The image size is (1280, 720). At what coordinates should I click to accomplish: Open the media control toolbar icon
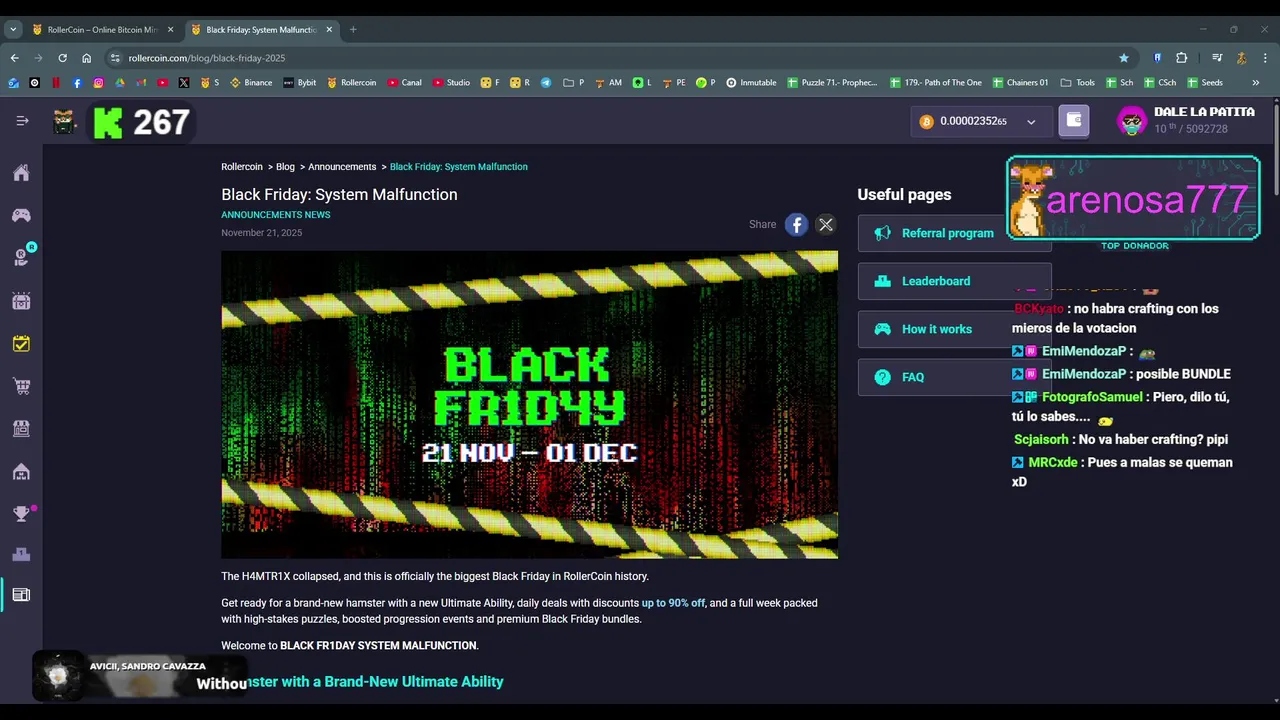coord(1217,58)
